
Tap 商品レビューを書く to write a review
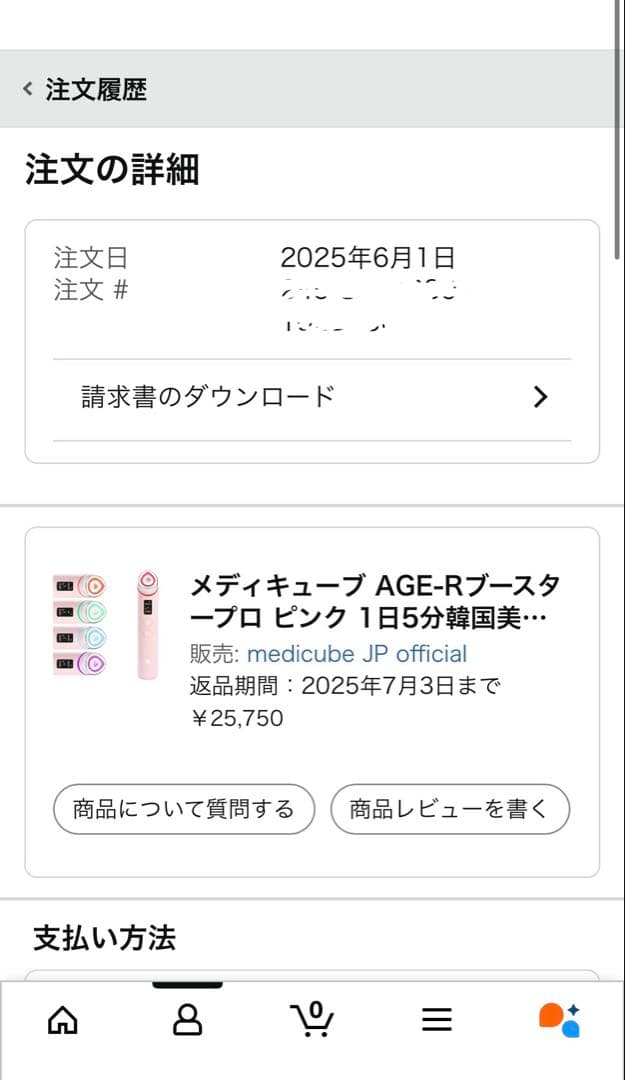pos(450,809)
